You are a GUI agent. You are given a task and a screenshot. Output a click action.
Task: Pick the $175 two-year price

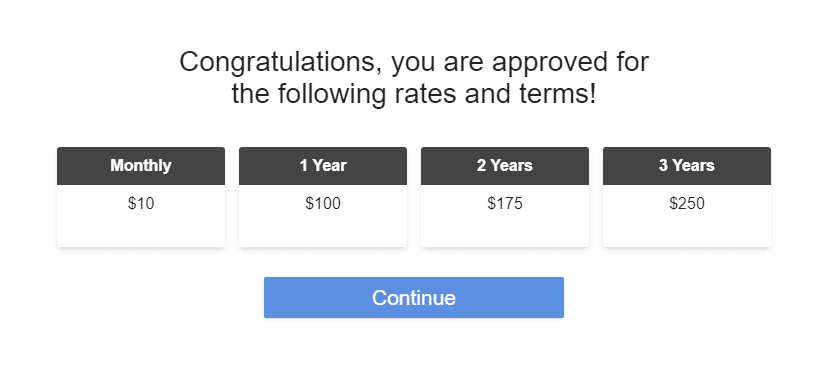(505, 204)
